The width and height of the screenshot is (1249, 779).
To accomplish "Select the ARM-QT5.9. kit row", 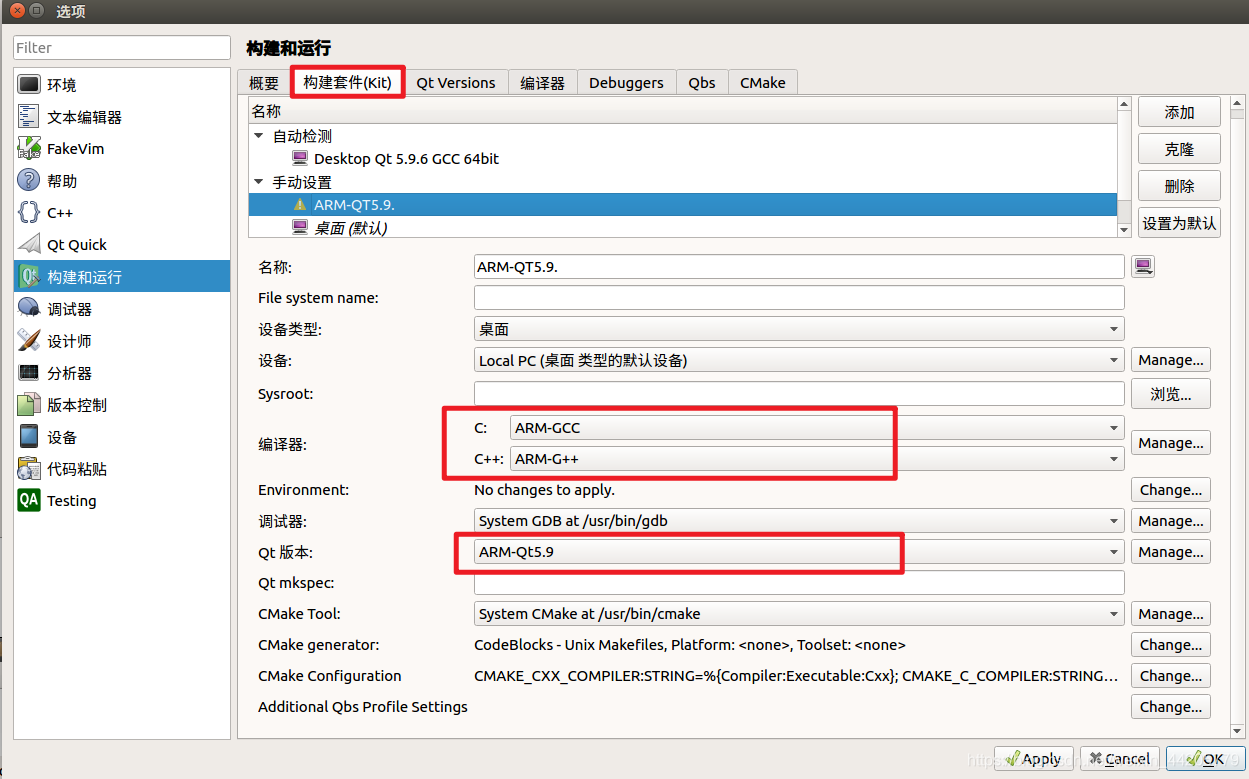I will 683,204.
